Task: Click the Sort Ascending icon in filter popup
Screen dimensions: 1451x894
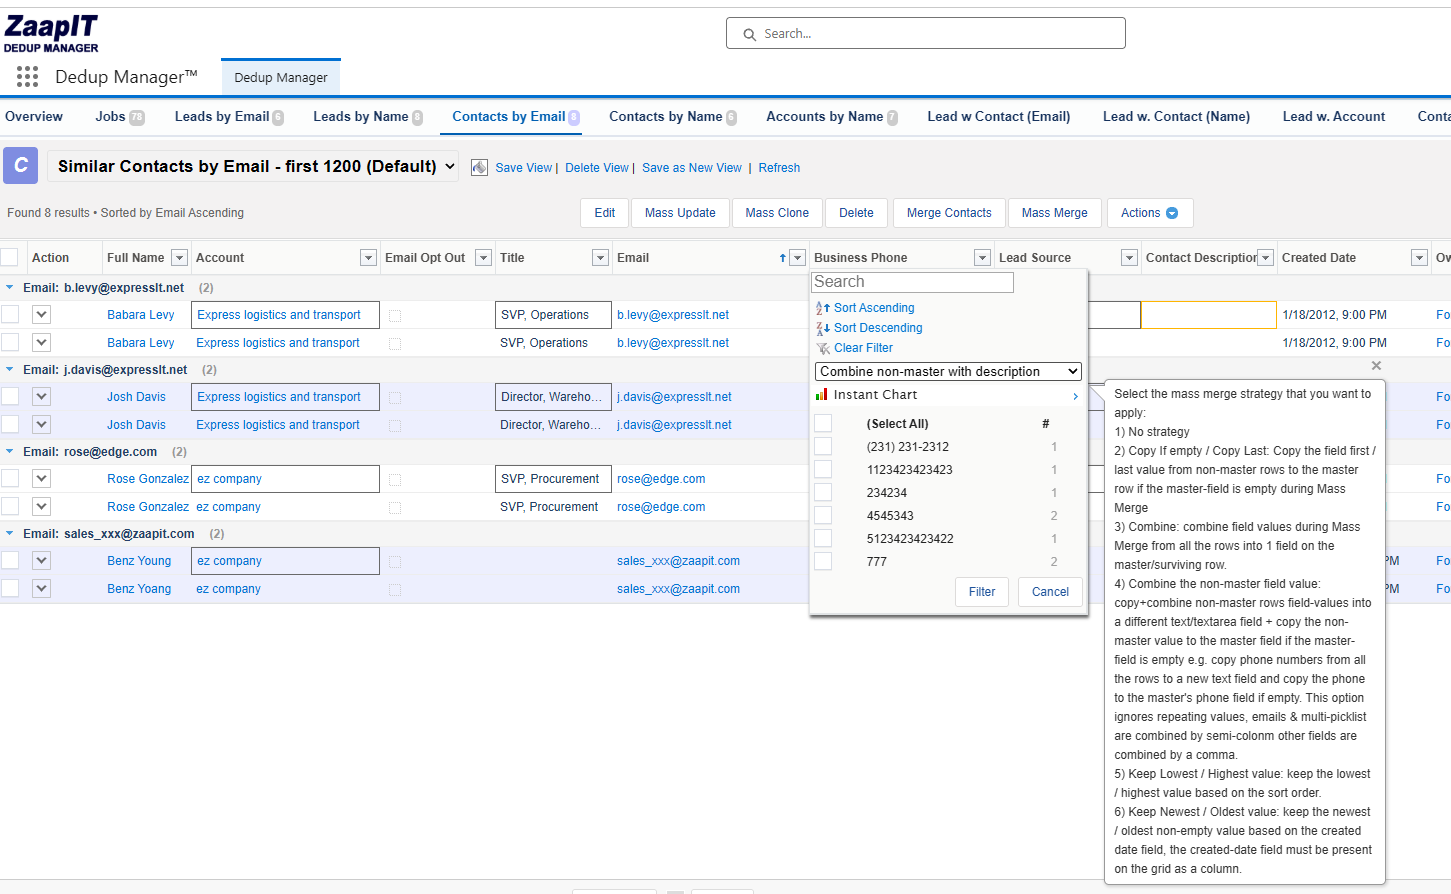Action: (822, 308)
